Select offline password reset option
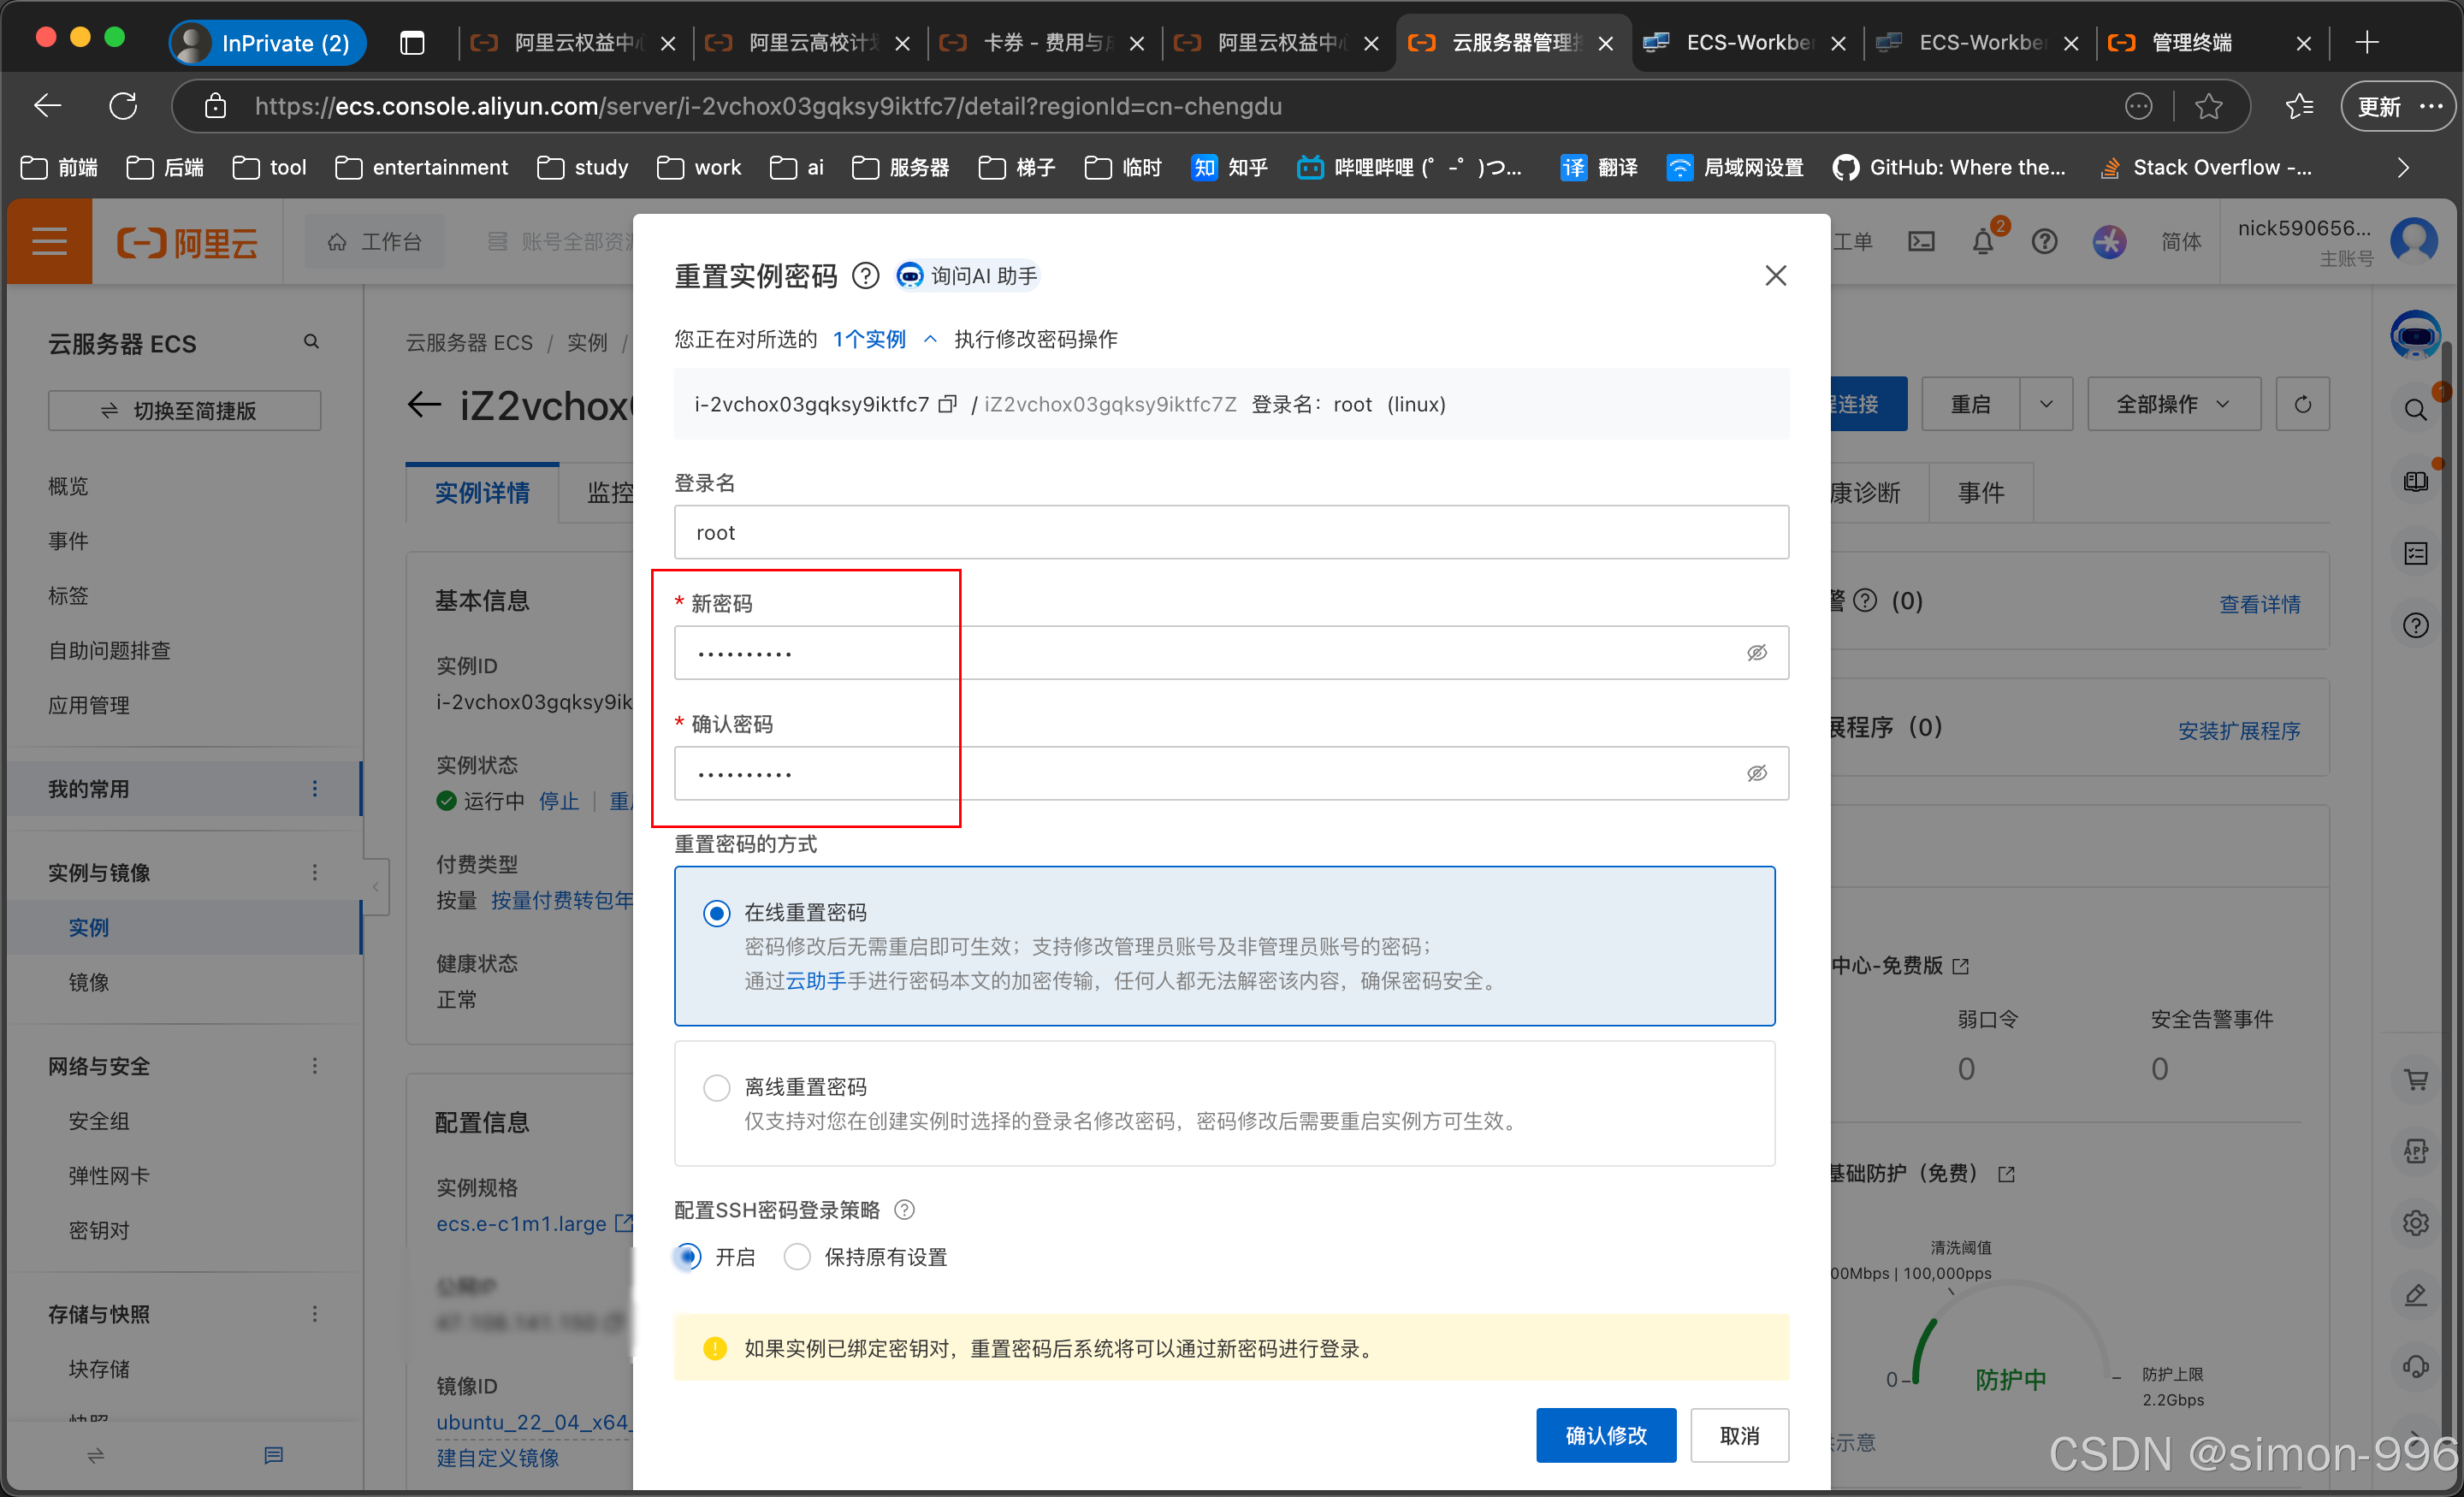The image size is (2464, 1497). coord(716,1087)
